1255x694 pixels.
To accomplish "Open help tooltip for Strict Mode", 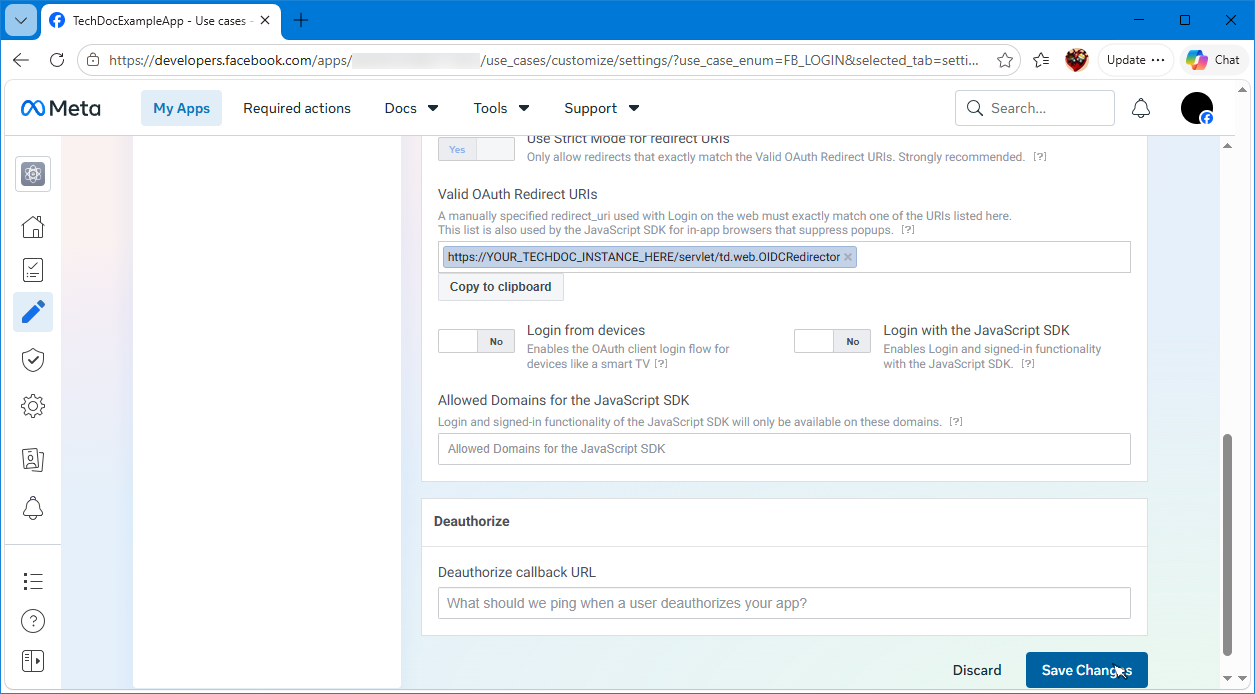I will (1040, 157).
